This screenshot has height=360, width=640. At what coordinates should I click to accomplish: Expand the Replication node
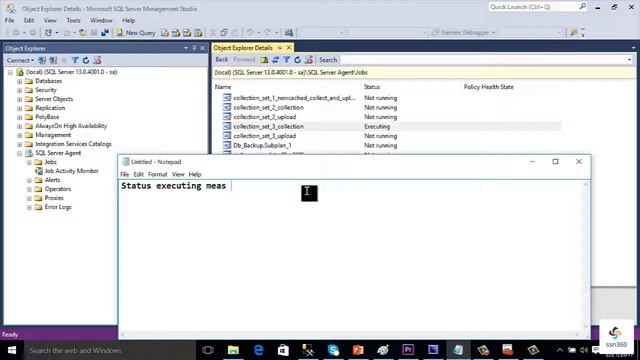(x=19, y=108)
